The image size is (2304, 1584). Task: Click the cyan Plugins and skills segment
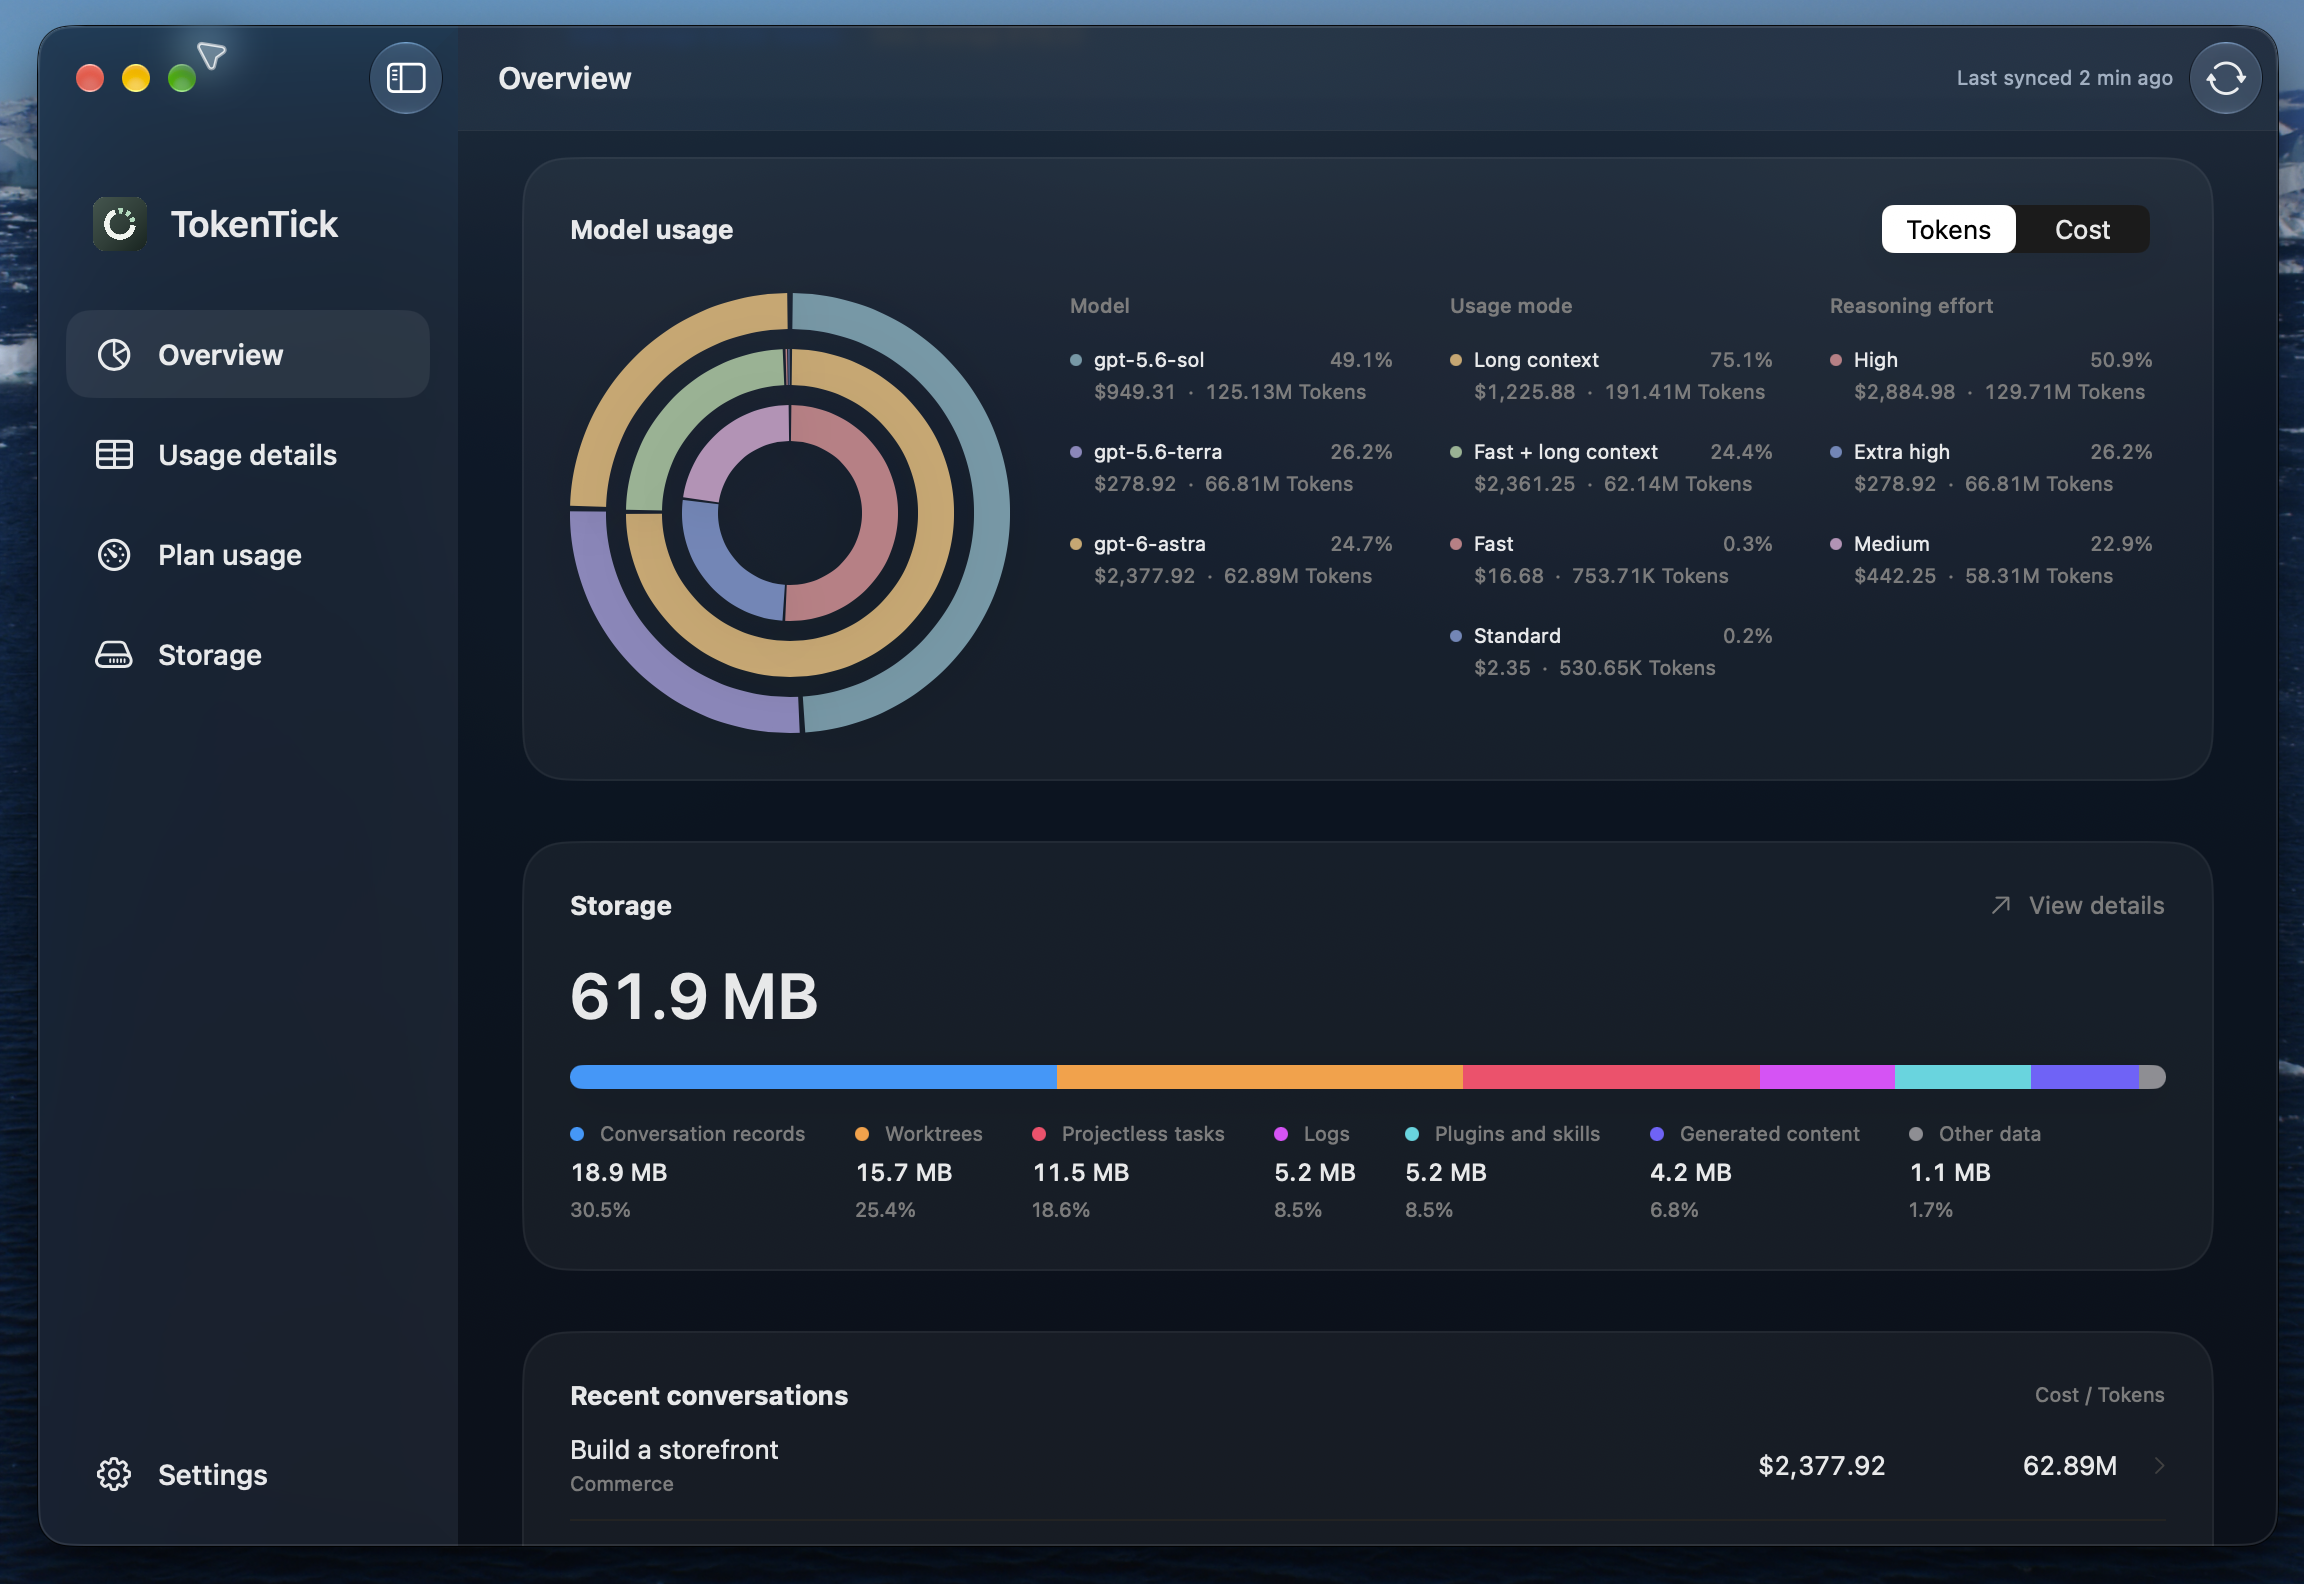pos(1963,1077)
